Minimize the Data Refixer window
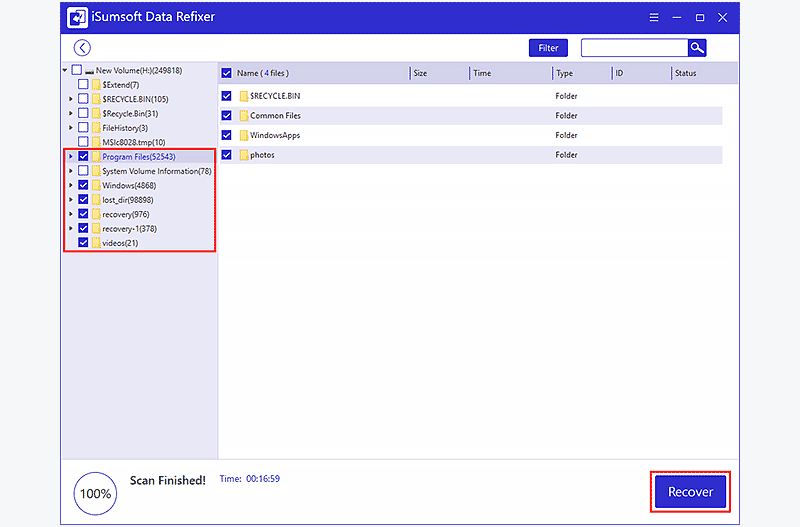The width and height of the screenshot is (800, 527). click(677, 17)
